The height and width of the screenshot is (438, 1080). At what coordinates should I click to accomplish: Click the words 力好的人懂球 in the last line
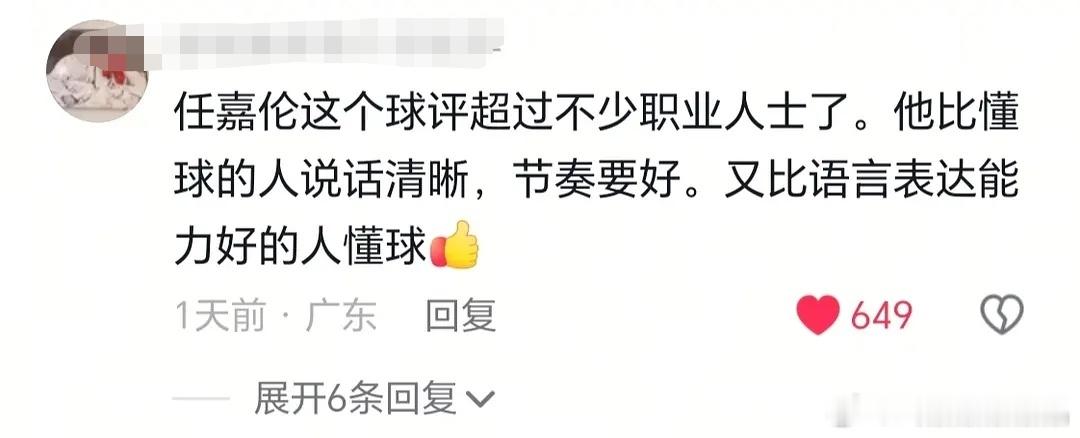pyautogui.click(x=301, y=247)
